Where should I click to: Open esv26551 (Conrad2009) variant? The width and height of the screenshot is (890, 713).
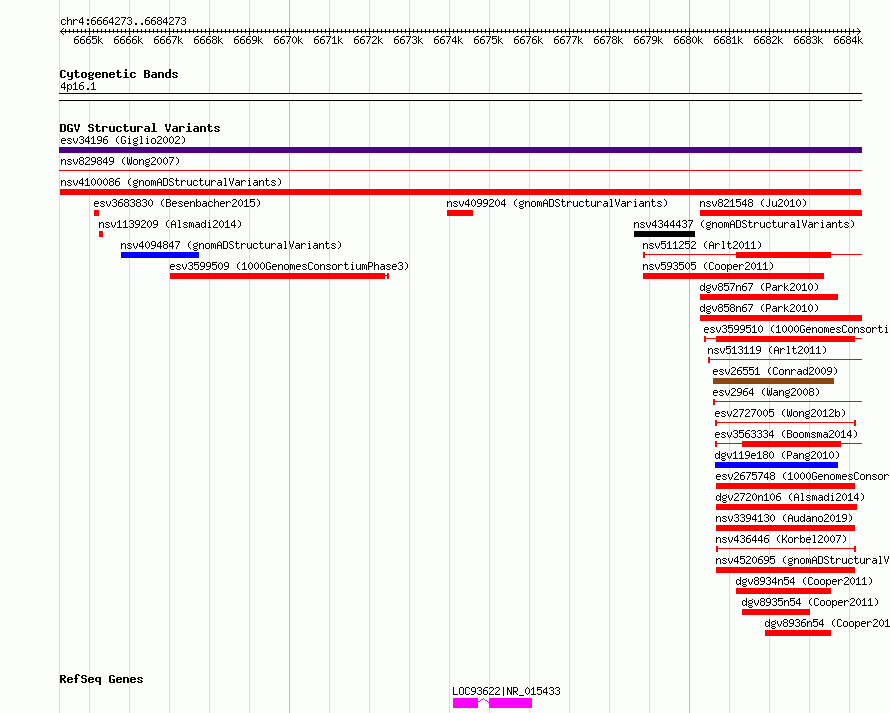(x=775, y=371)
